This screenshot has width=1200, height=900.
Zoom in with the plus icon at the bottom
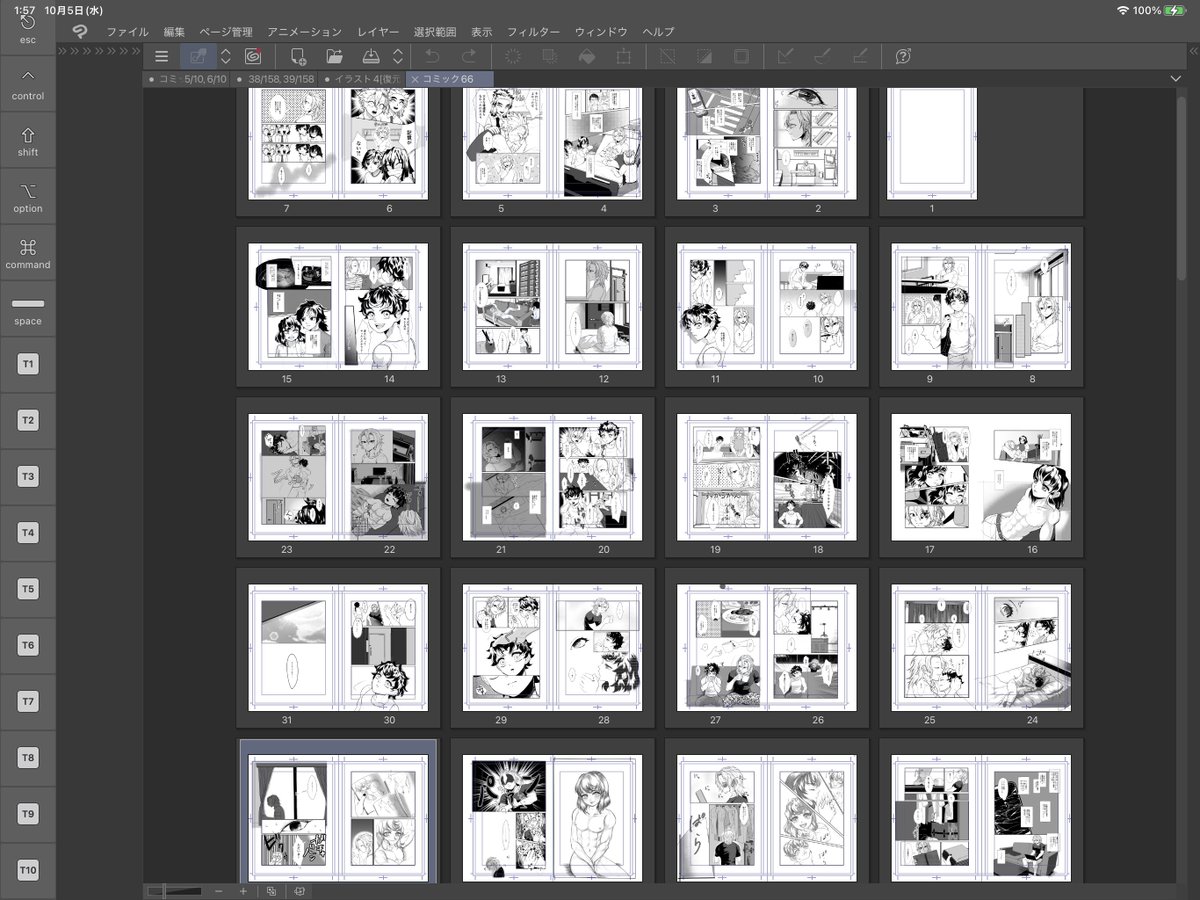(x=242, y=891)
